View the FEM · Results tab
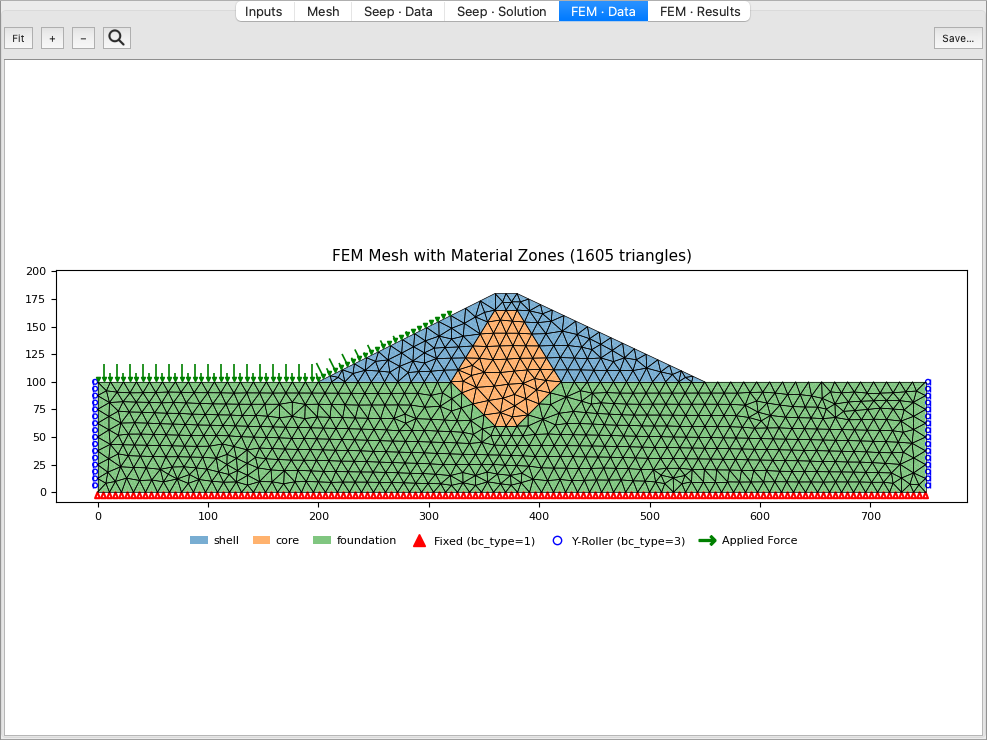 (x=699, y=11)
